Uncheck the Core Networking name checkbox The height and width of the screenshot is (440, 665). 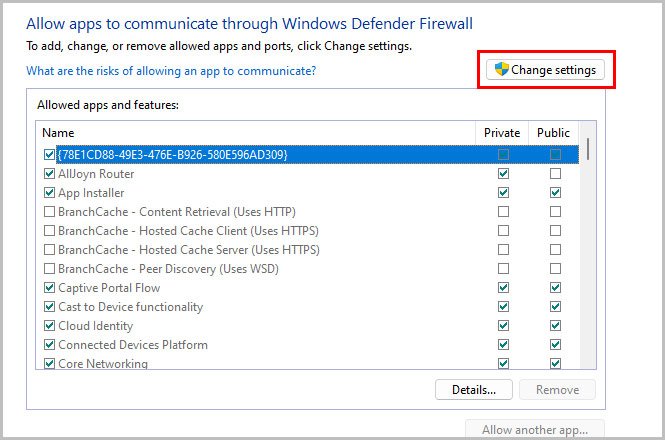(49, 364)
